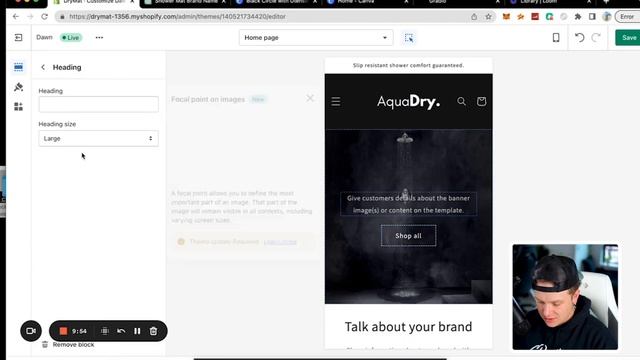Select the Drymat Customize browser tab
Viewport: 640px width, 360px height.
(93, 2)
